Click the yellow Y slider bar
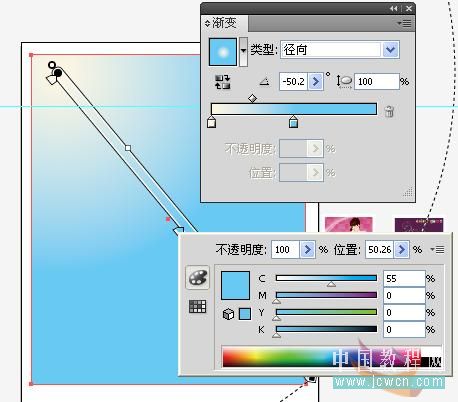This screenshot has width=458, height=402. coord(326,312)
